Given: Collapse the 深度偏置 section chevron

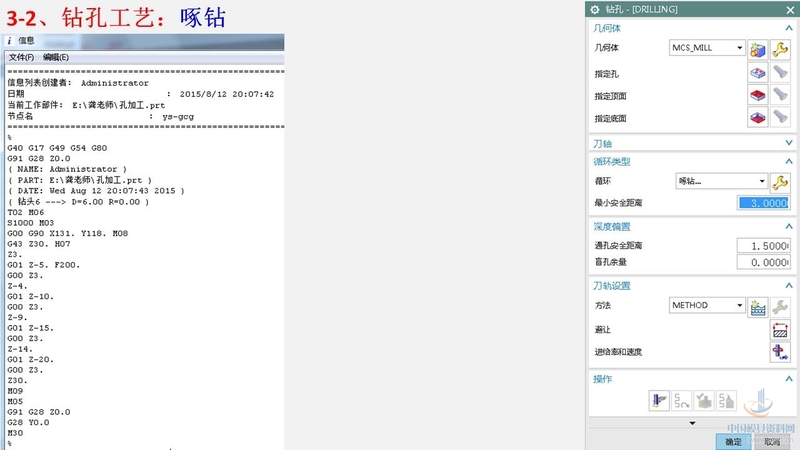Looking at the screenshot, I should (x=789, y=226).
